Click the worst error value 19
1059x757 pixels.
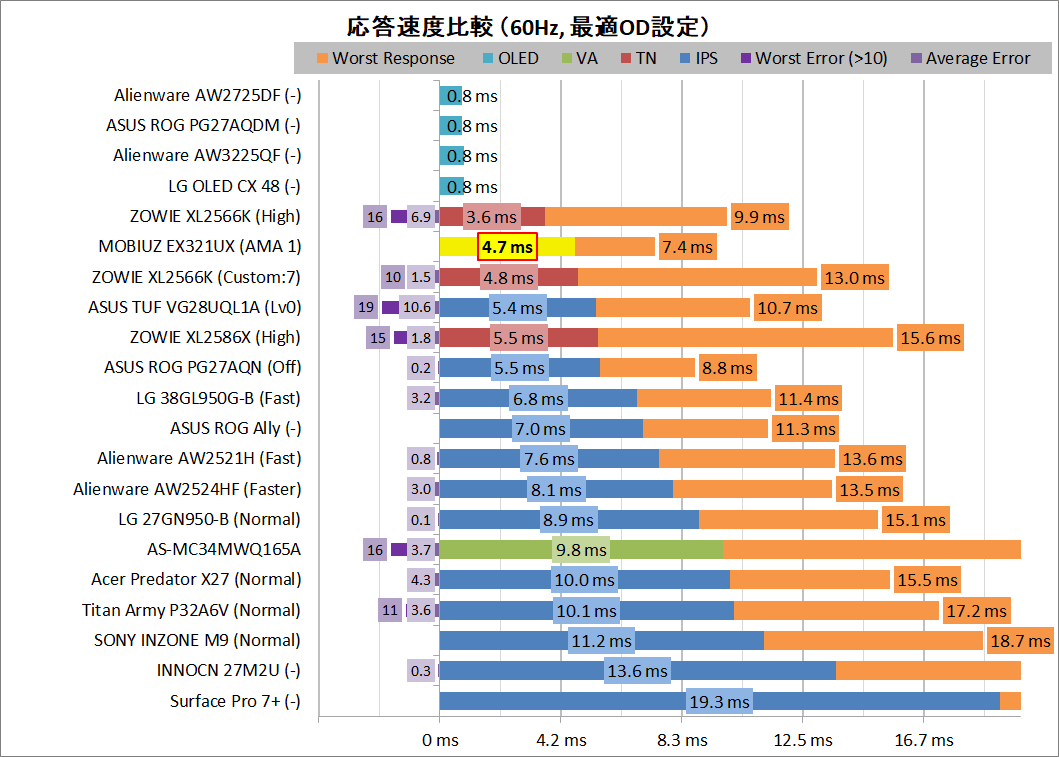(366, 307)
